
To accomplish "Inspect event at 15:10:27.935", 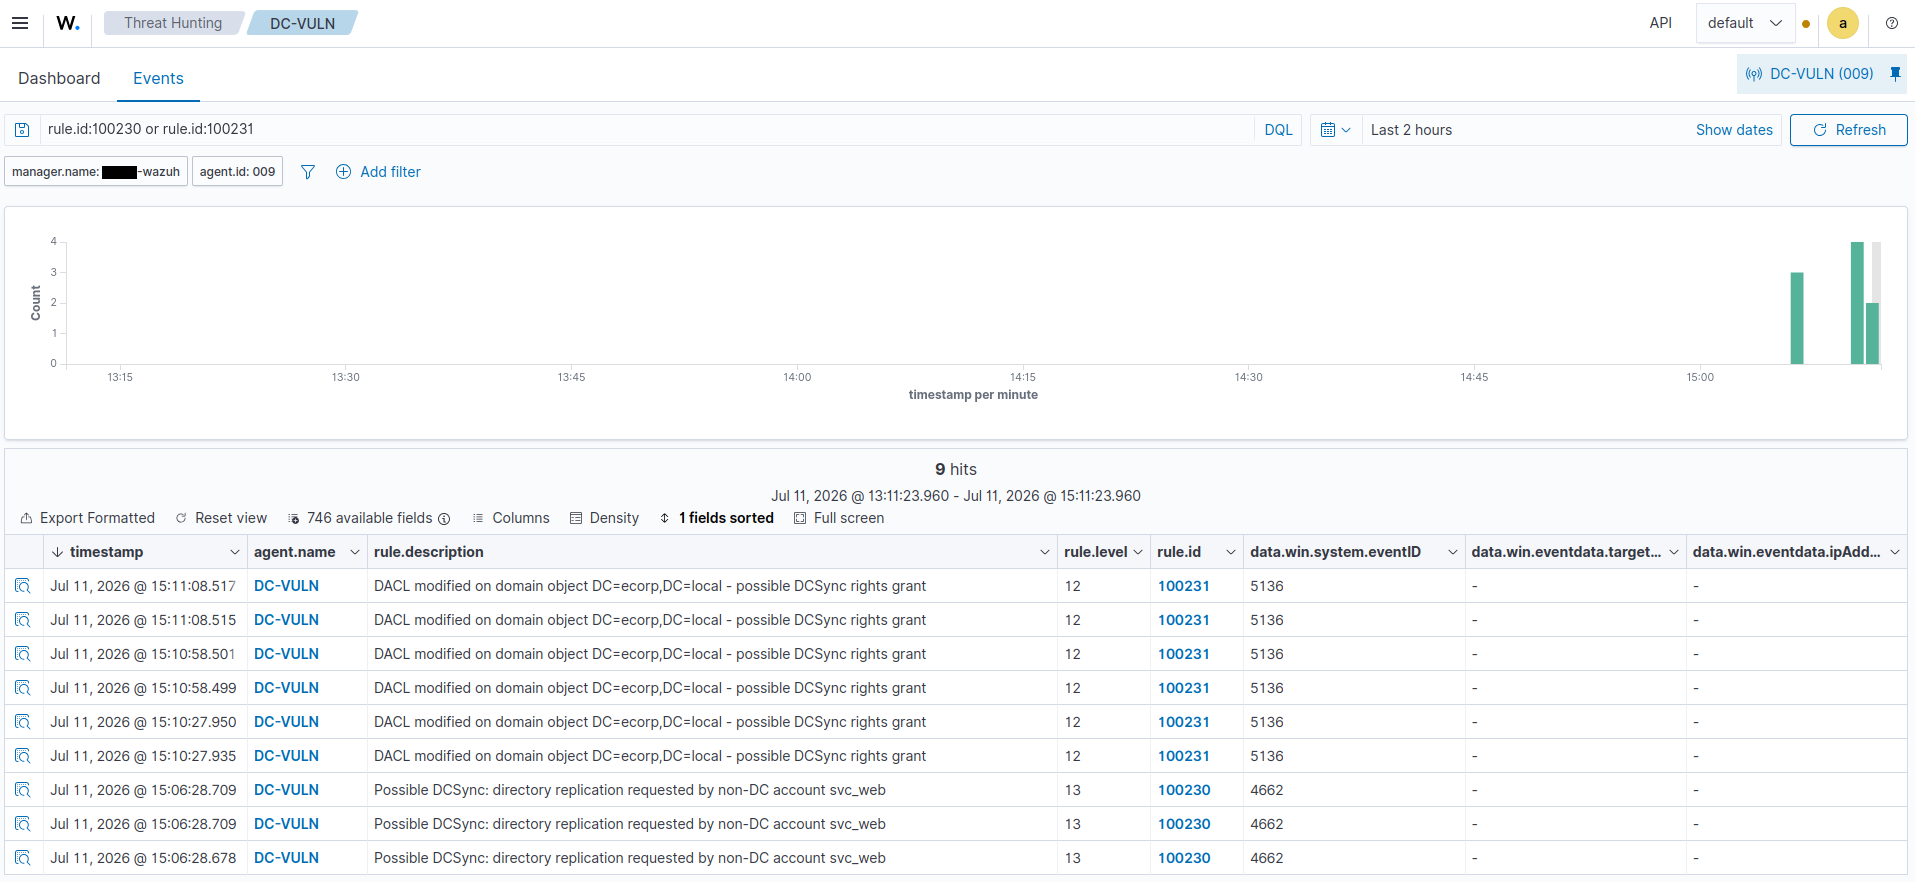I will [x=22, y=756].
